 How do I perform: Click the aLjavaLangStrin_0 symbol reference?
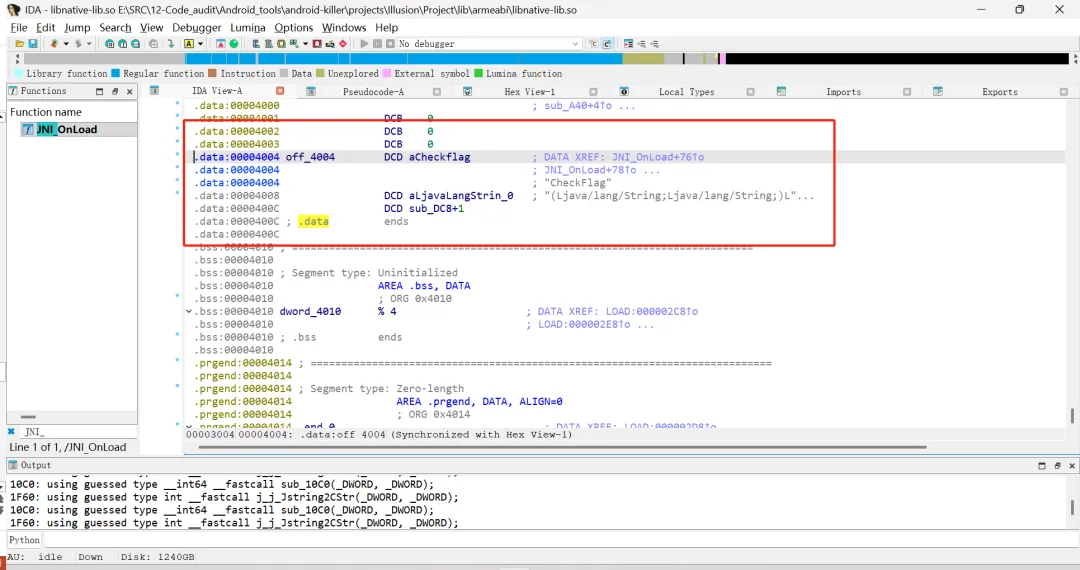point(461,196)
